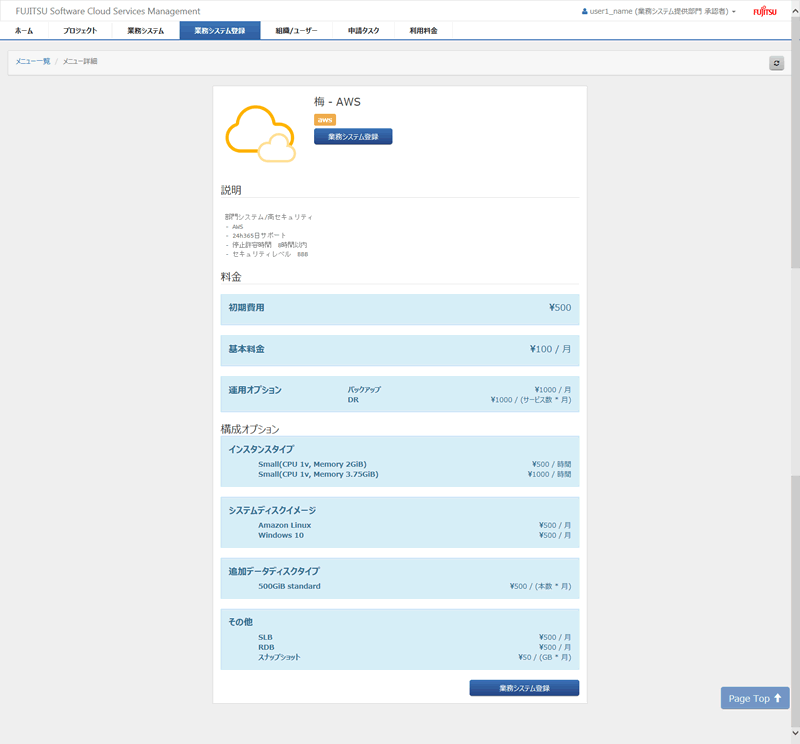Open the 組織/ユーザー tab
The image size is (800, 744).
296,31
